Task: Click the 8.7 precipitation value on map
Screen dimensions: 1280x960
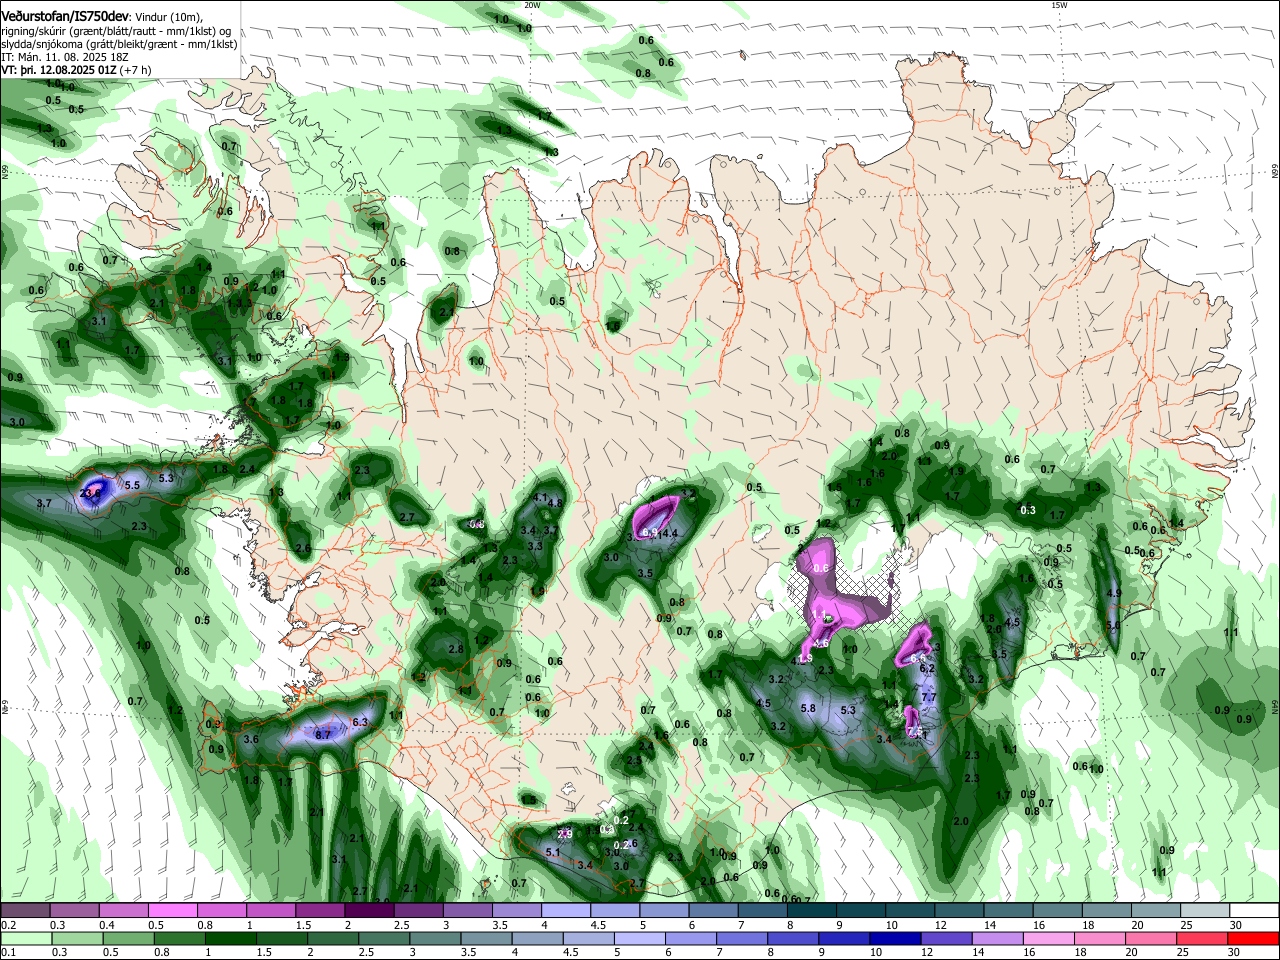Action: tap(323, 734)
